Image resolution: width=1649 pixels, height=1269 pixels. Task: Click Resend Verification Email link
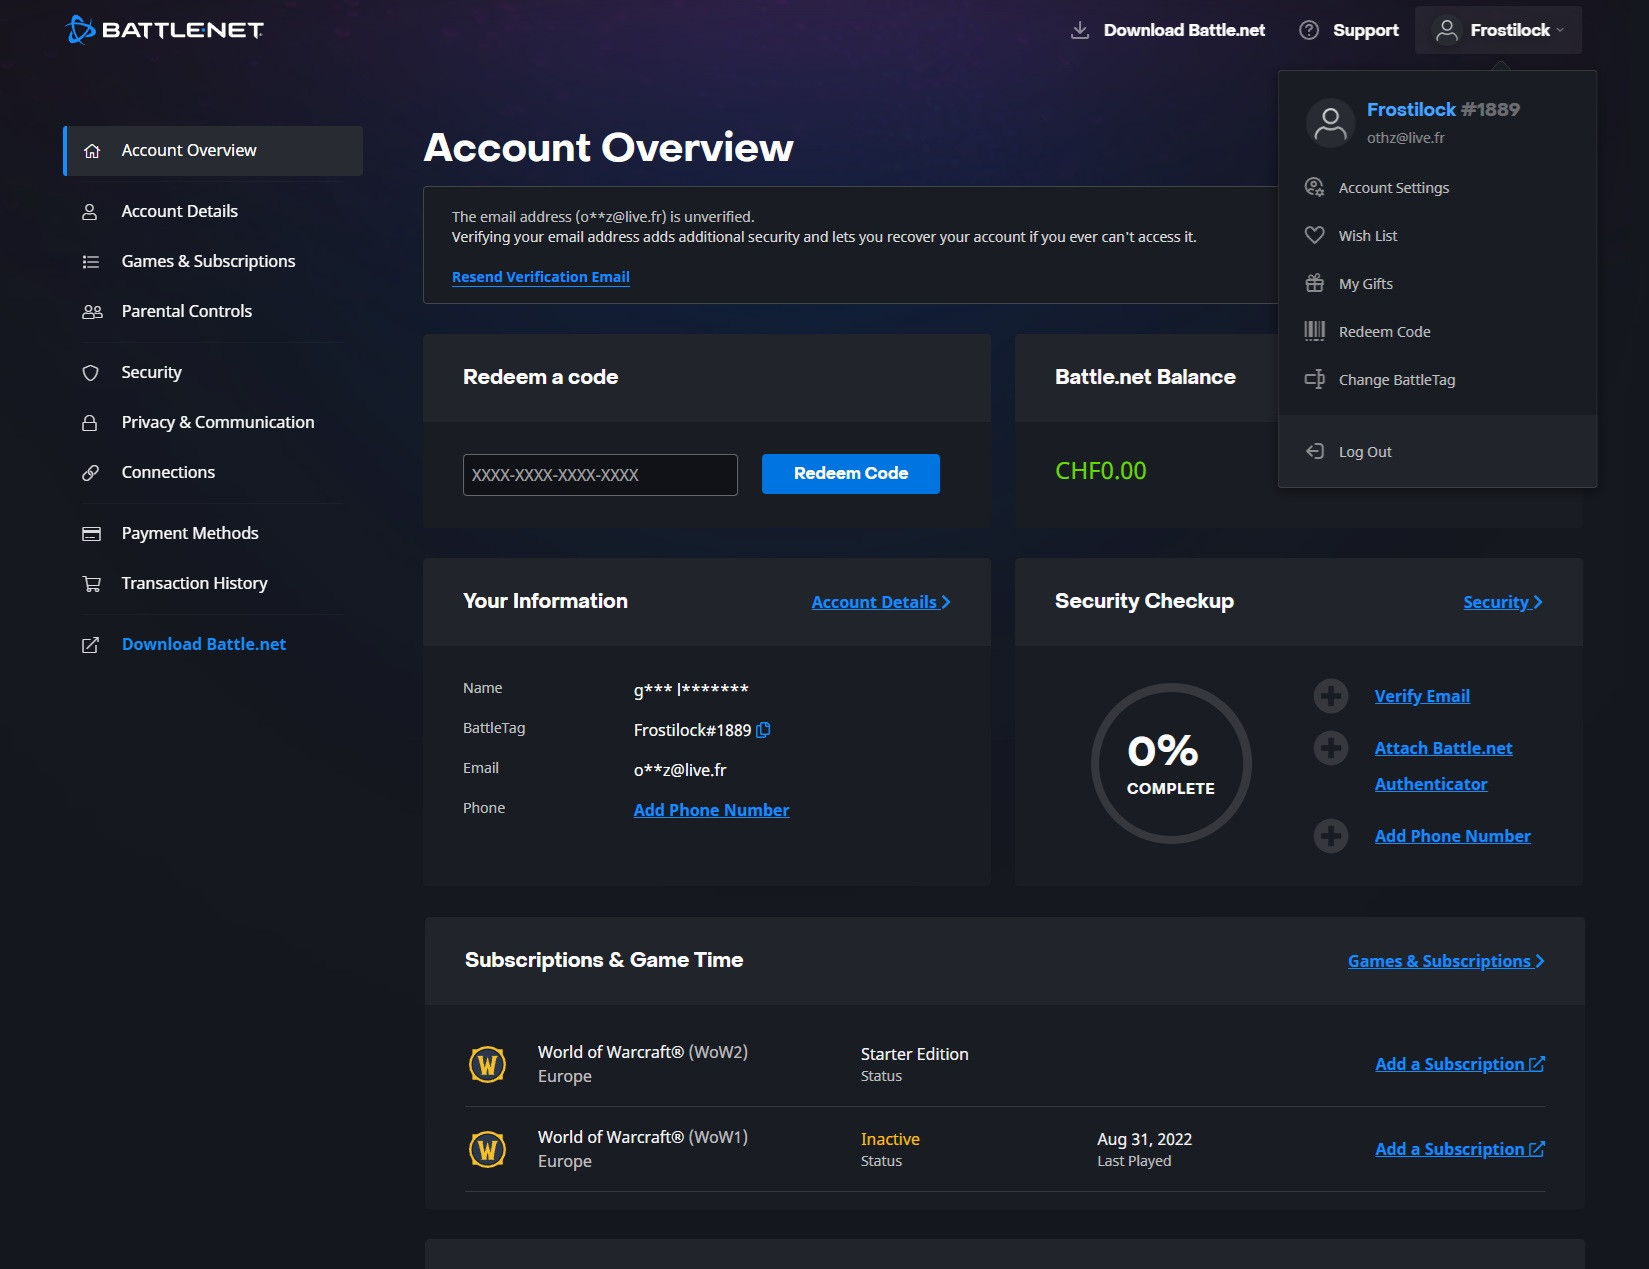(541, 277)
